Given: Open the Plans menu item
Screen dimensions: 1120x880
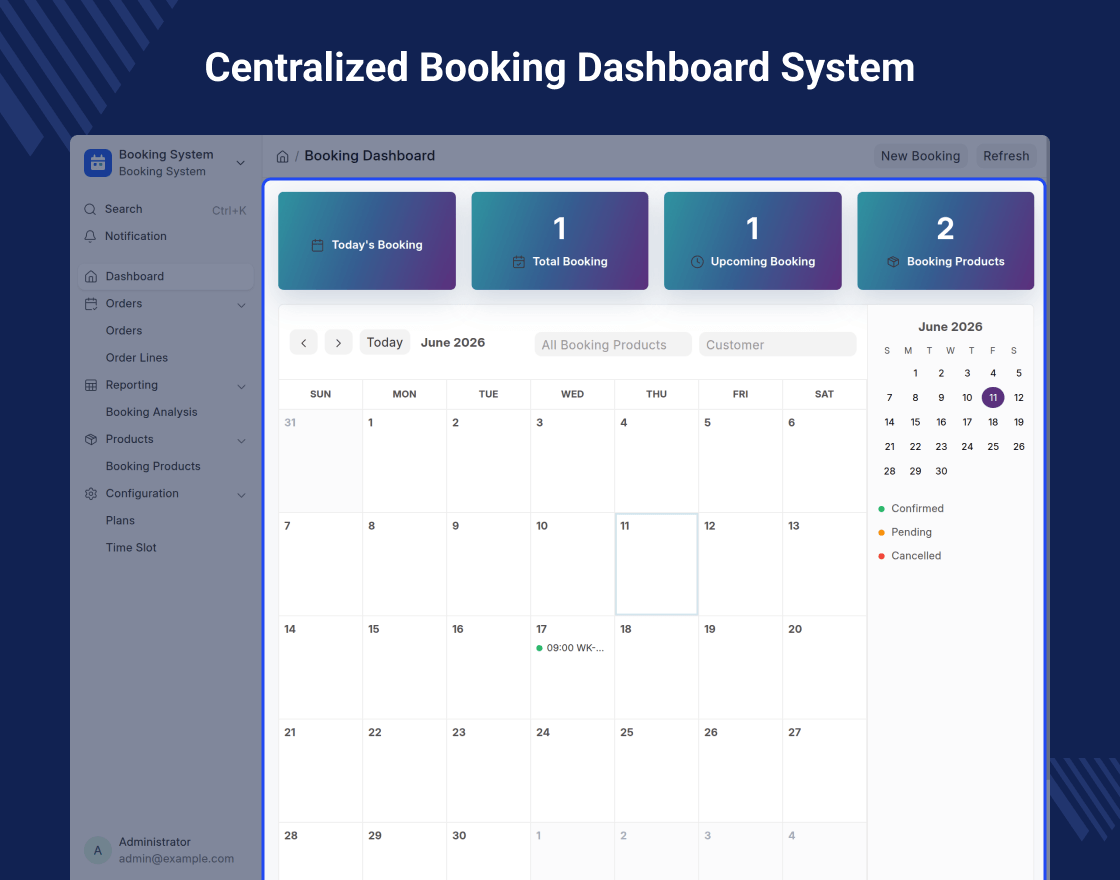Looking at the screenshot, I should point(120,521).
